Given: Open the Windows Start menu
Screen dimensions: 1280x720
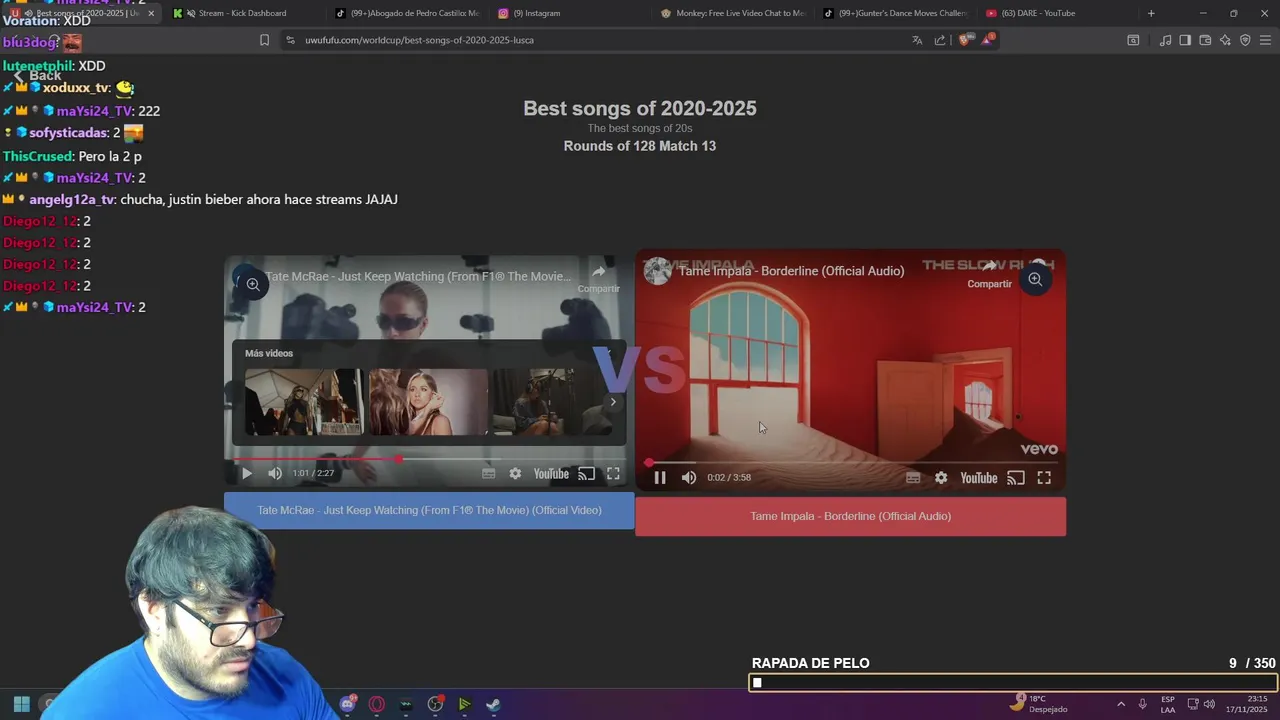Looking at the screenshot, I should click(21, 704).
